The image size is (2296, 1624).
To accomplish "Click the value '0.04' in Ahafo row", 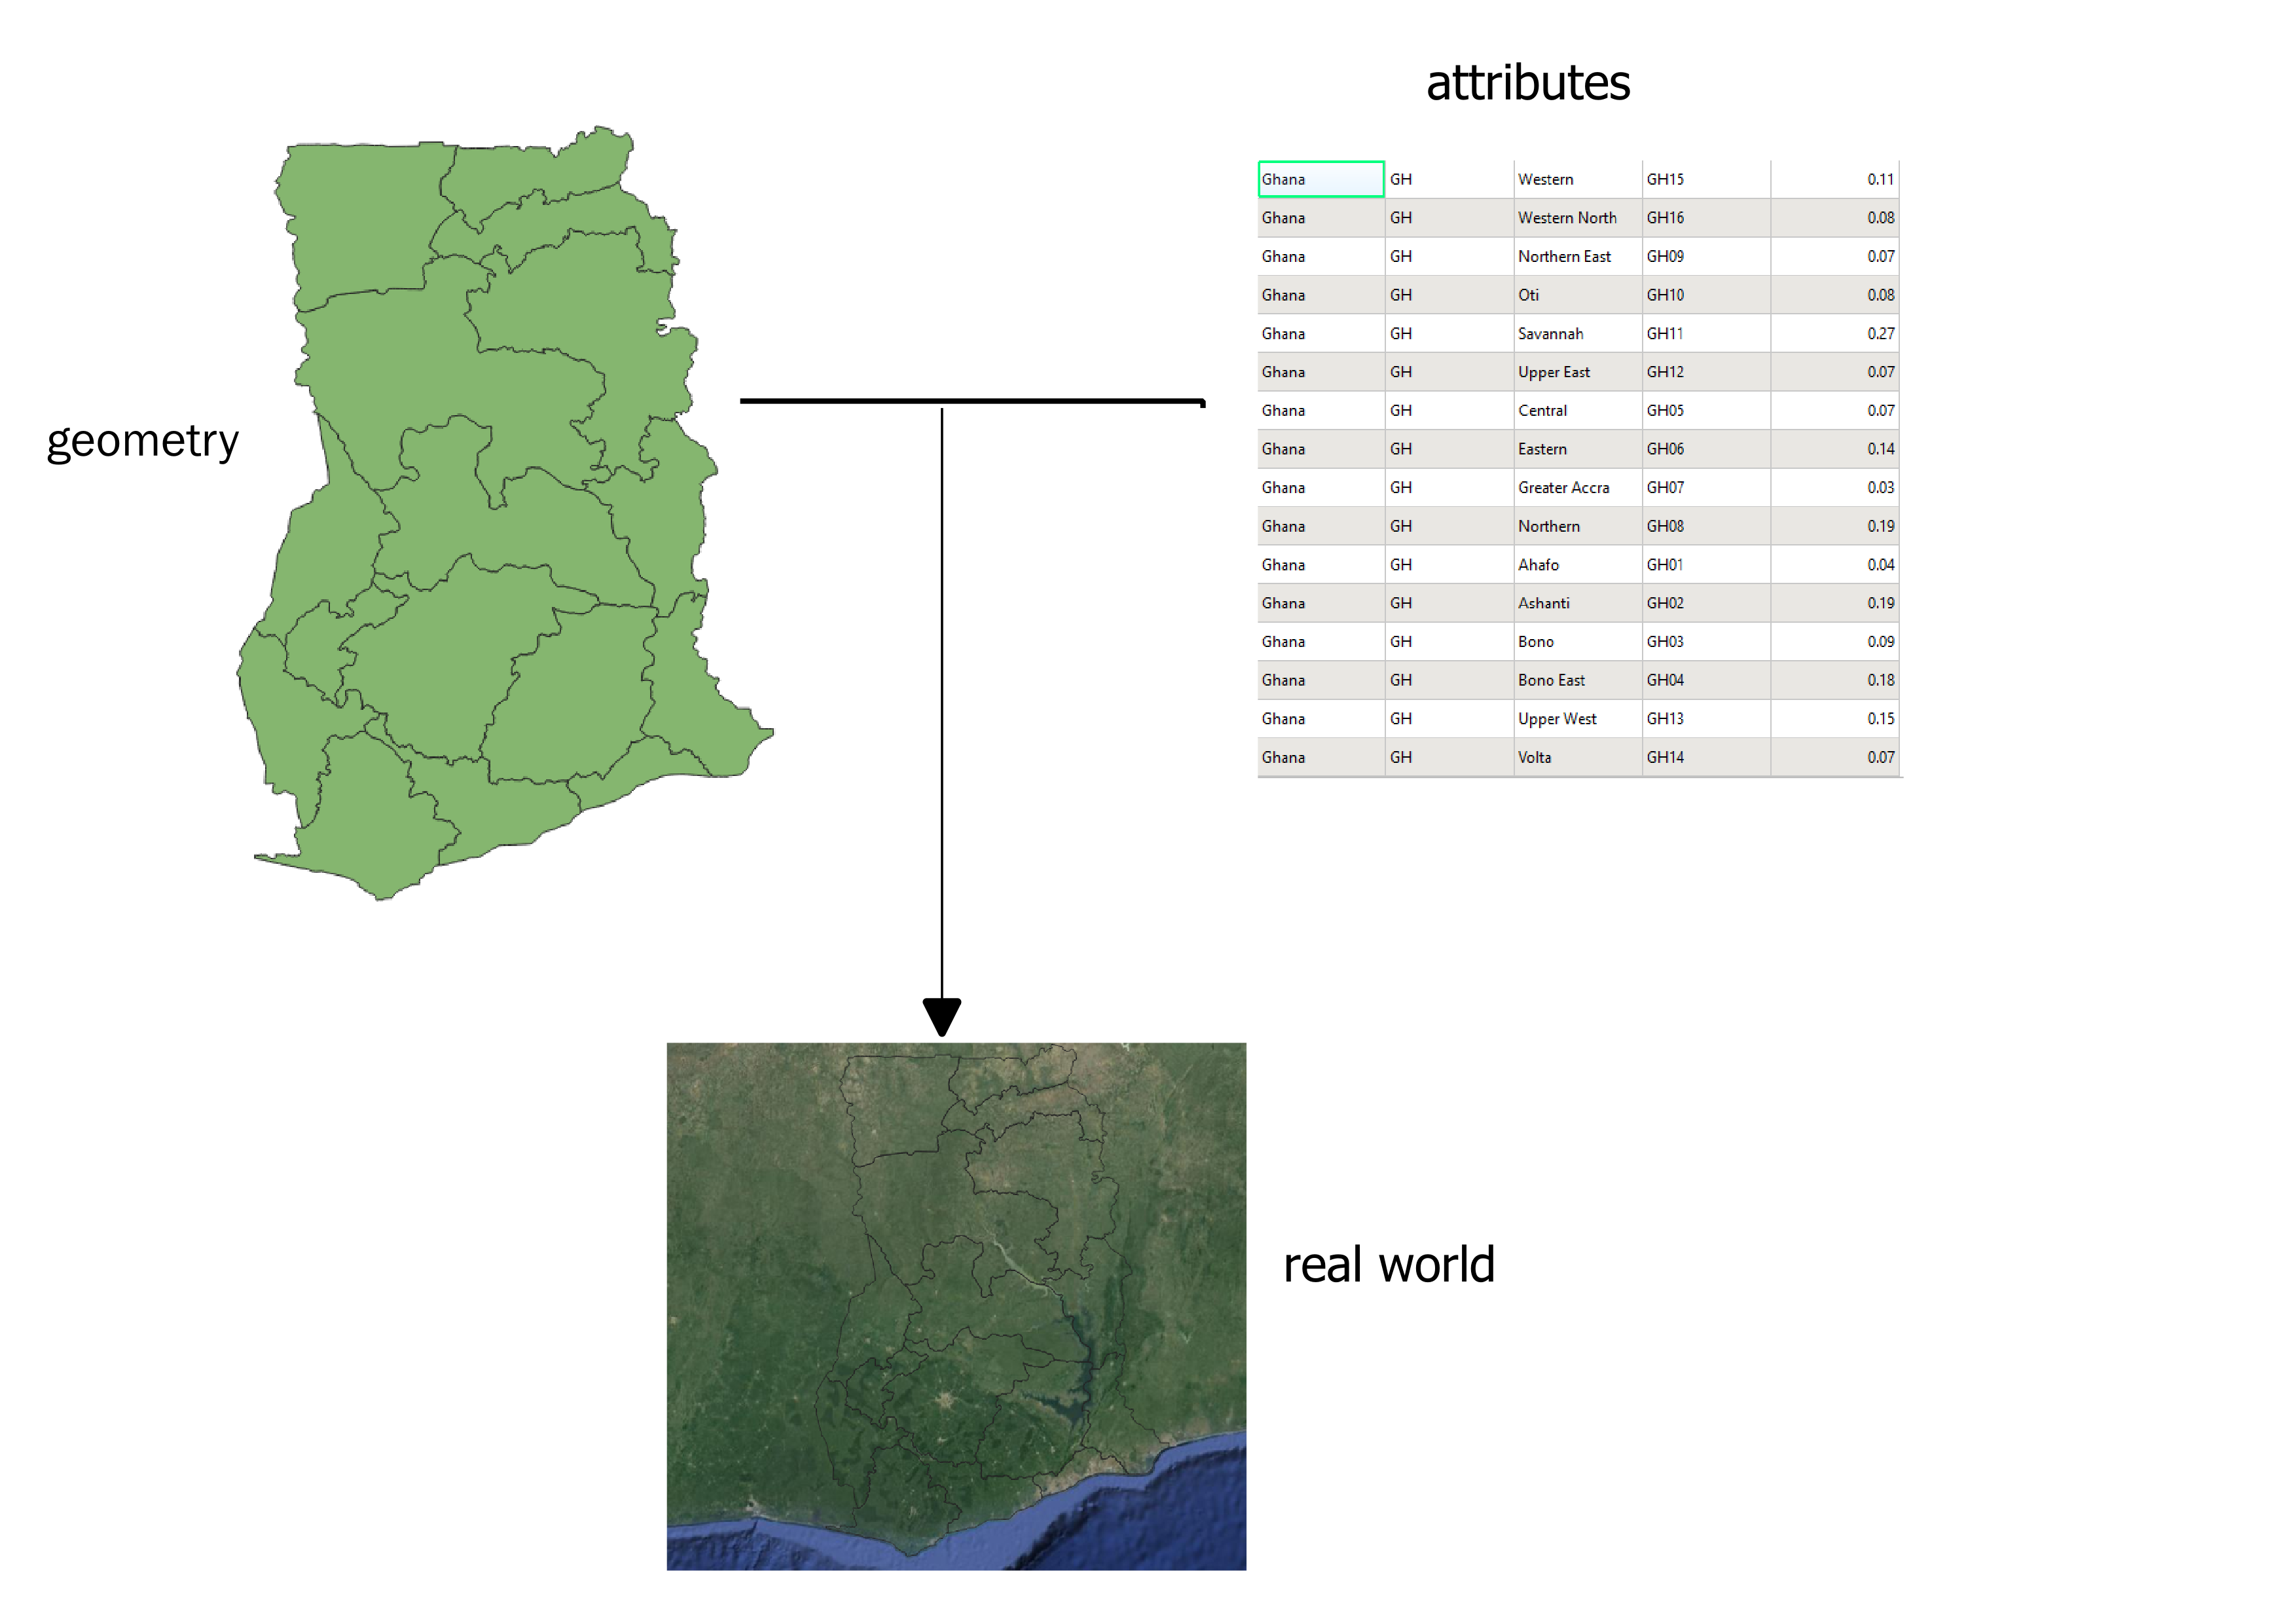I will pyautogui.click(x=1835, y=564).
